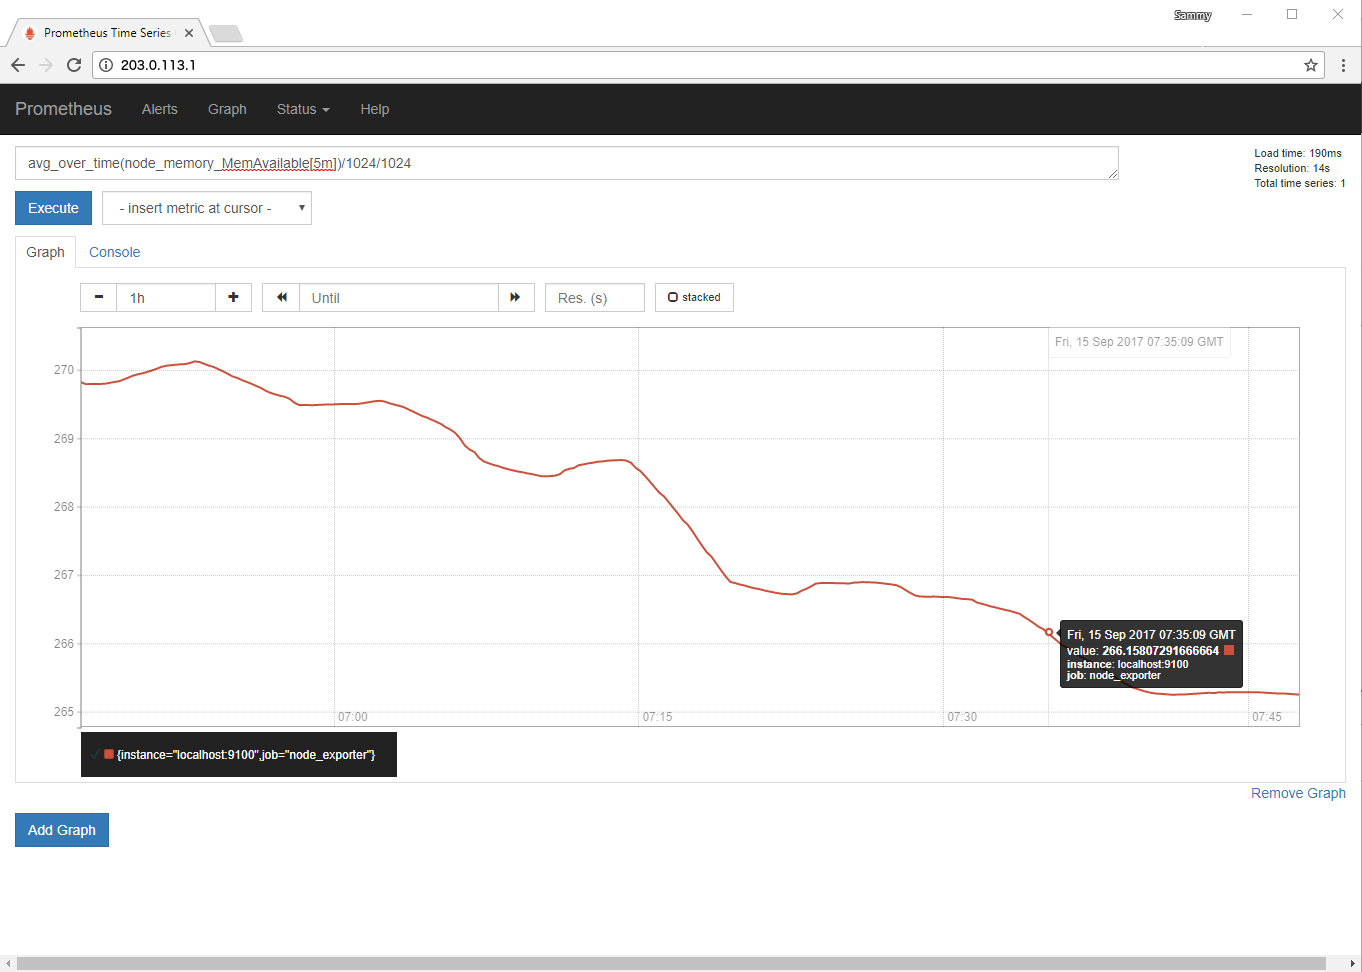Open the insert metric at cursor dropdown
The width and height of the screenshot is (1362, 972).
coord(207,208)
